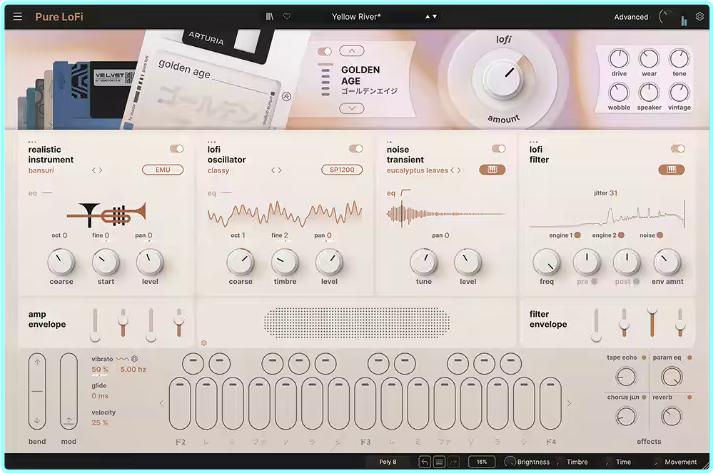
Task: Click the keyboard icon in noise transient
Action: [492, 170]
